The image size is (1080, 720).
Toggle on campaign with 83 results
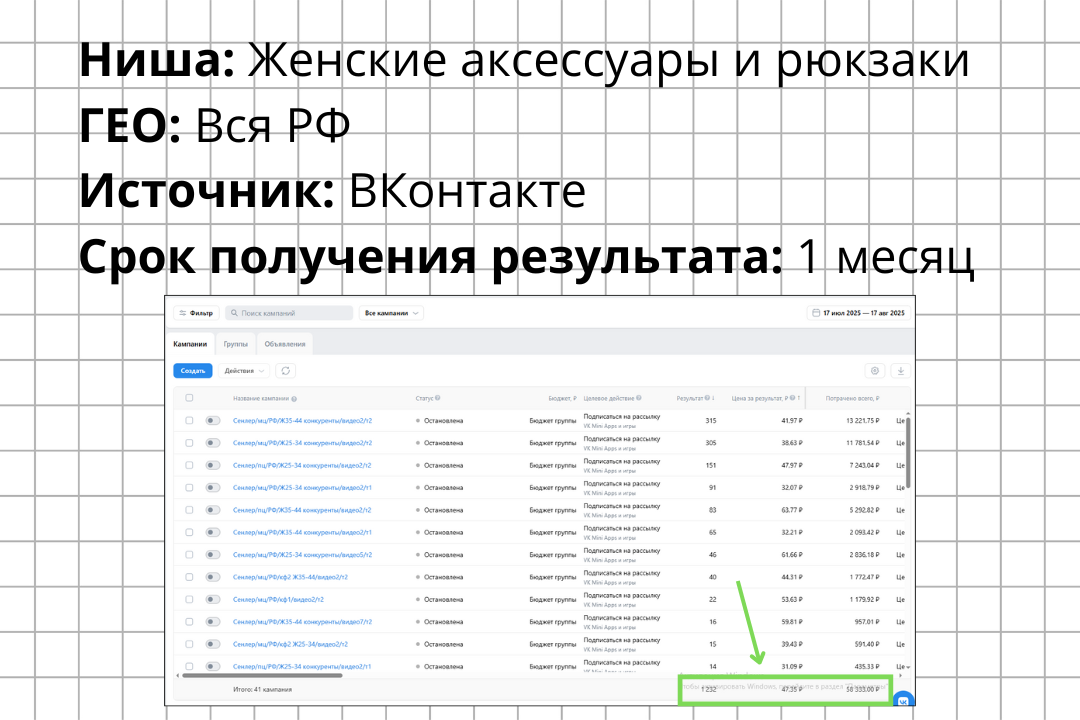[213, 510]
